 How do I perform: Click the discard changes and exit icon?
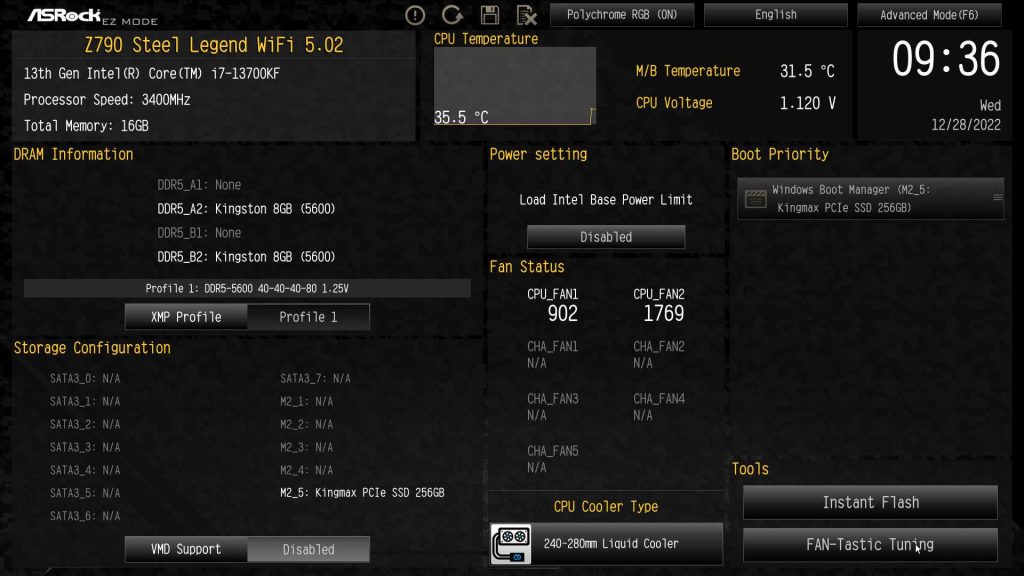click(x=526, y=15)
